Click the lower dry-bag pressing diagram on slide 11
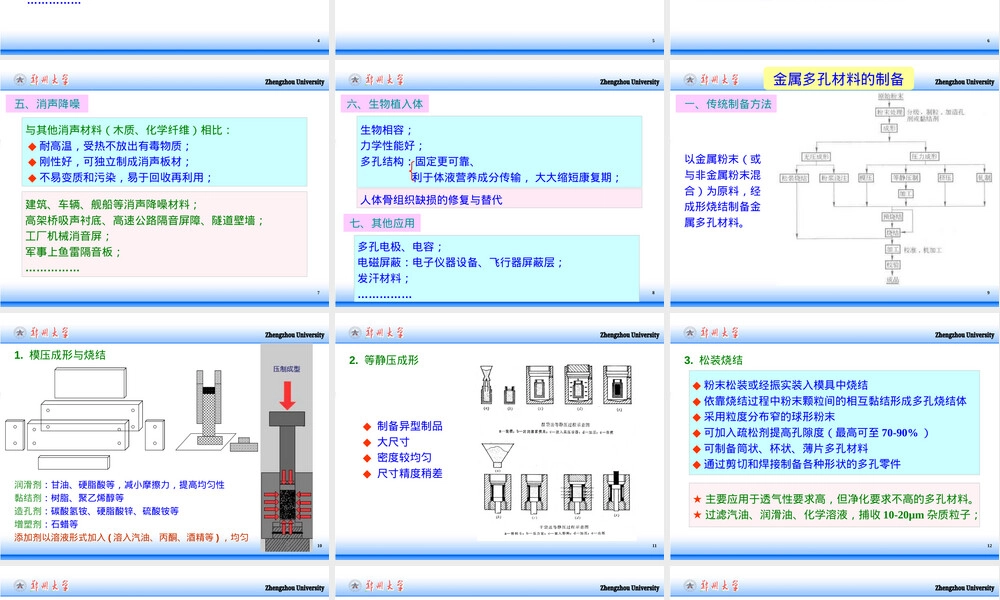 pyautogui.click(x=552, y=490)
